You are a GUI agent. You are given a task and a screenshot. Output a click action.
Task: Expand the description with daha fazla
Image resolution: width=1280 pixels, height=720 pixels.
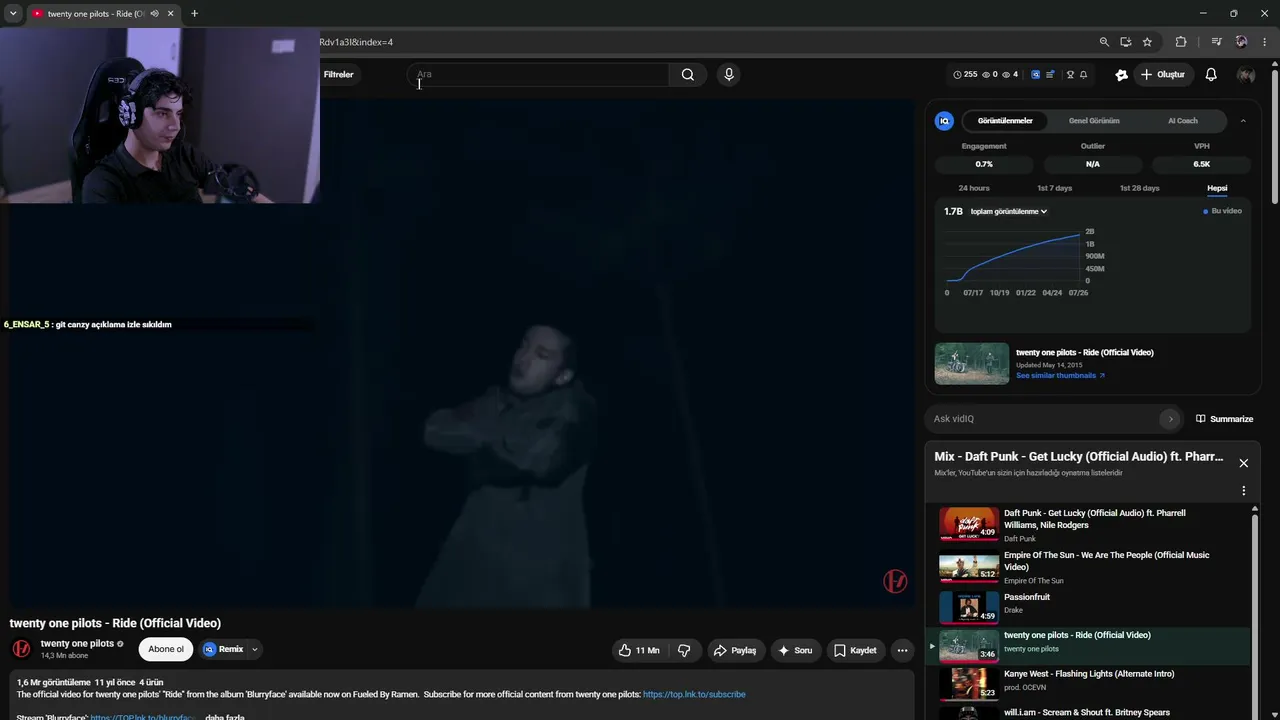pyautogui.click(x=225, y=716)
